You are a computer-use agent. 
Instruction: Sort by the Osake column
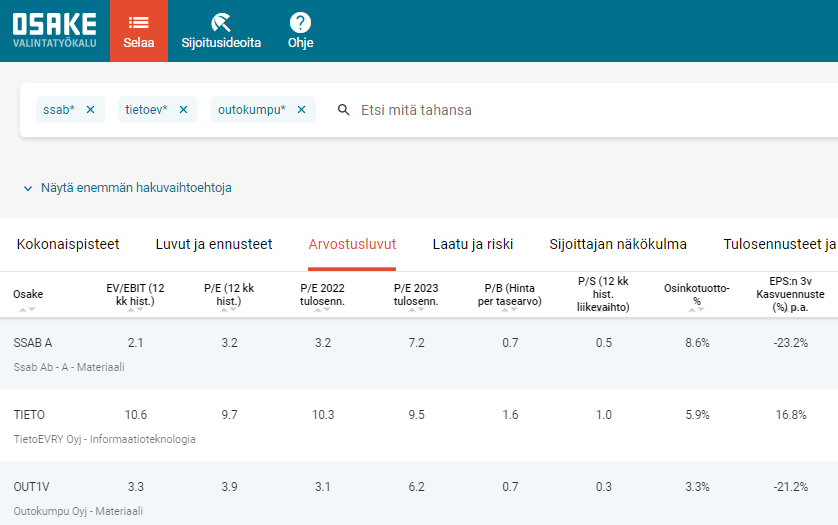click(28, 295)
